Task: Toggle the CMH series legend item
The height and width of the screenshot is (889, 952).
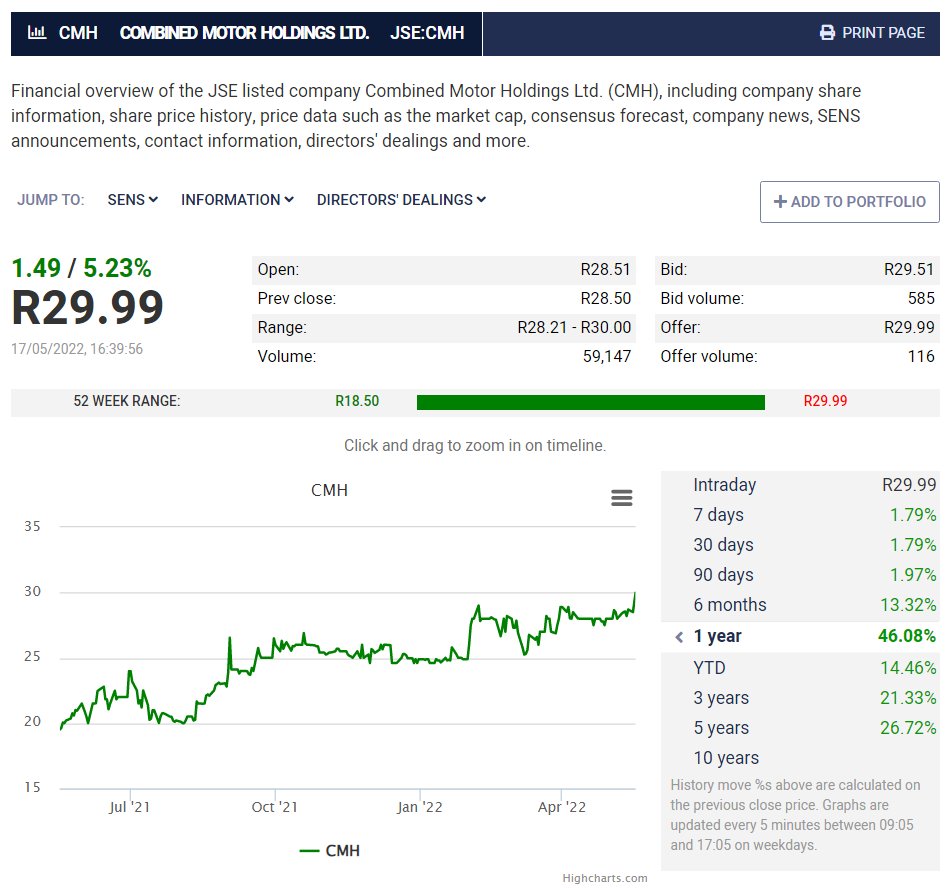Action: (330, 850)
